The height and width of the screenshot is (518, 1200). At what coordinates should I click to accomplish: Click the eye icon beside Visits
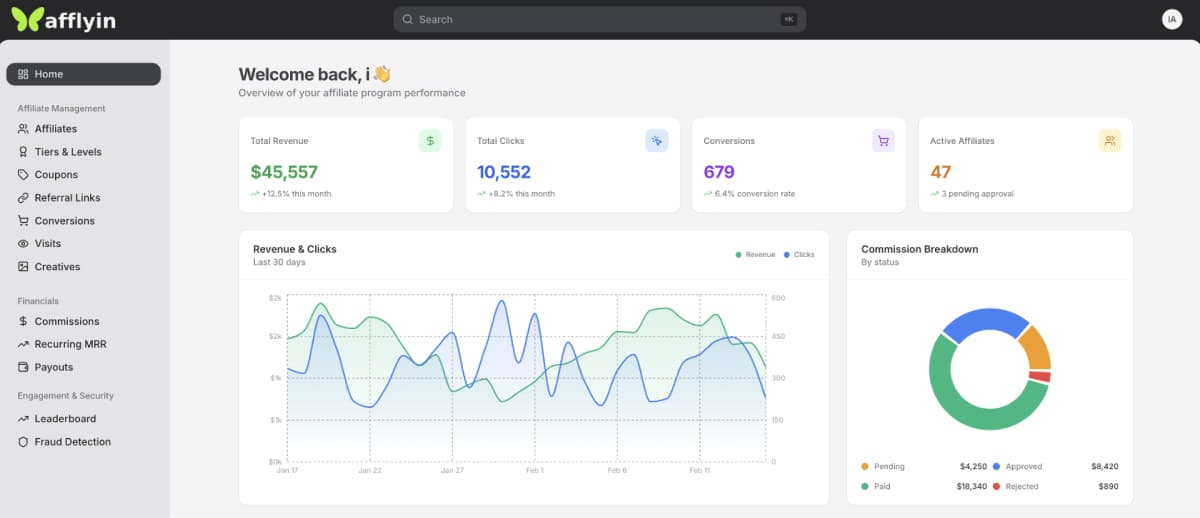(x=24, y=244)
